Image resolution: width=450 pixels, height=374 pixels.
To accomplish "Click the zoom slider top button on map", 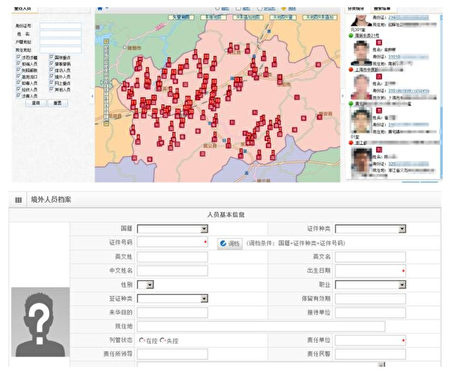I will (x=106, y=42).
